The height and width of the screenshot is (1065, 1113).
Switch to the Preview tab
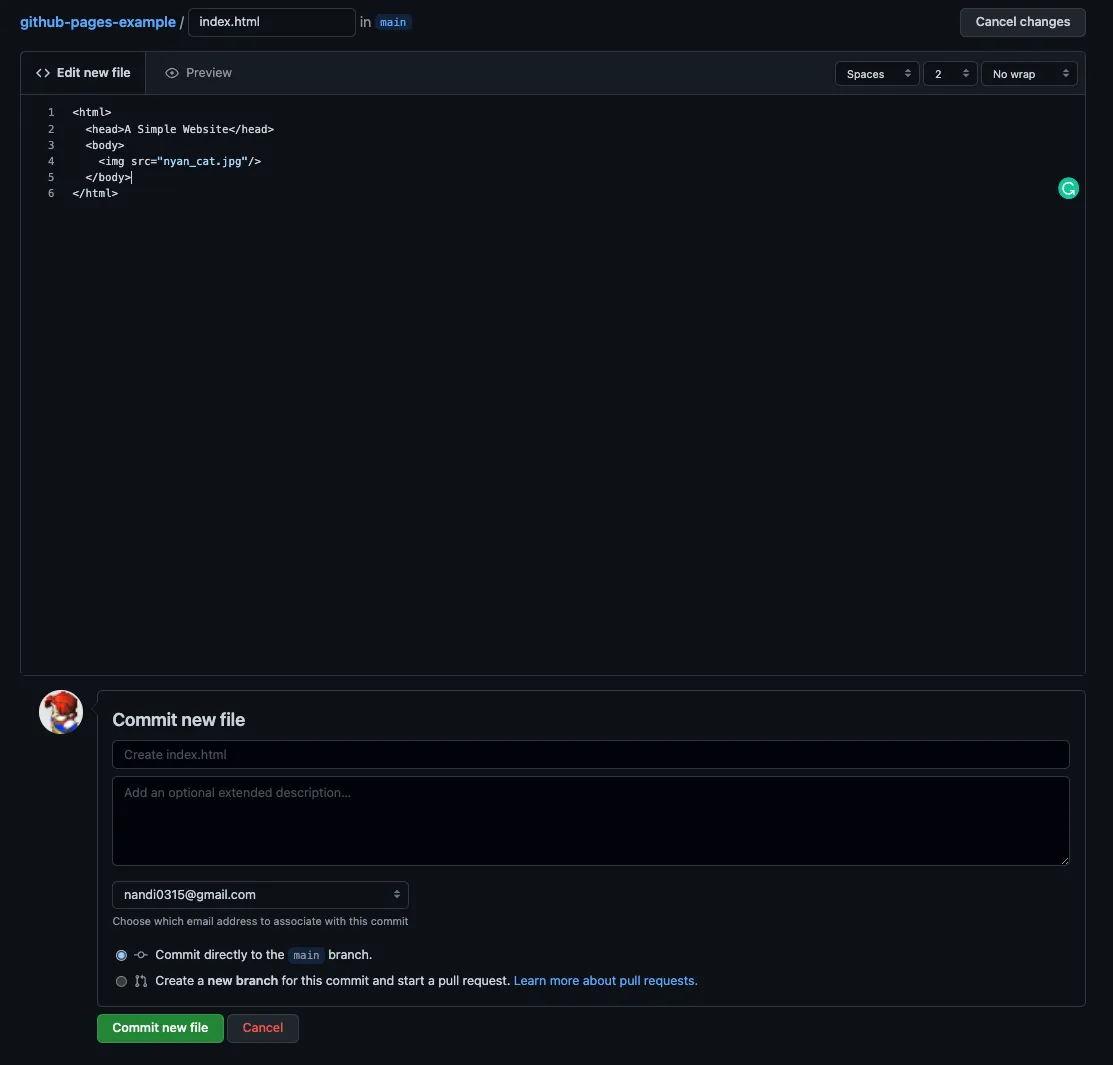pos(208,72)
